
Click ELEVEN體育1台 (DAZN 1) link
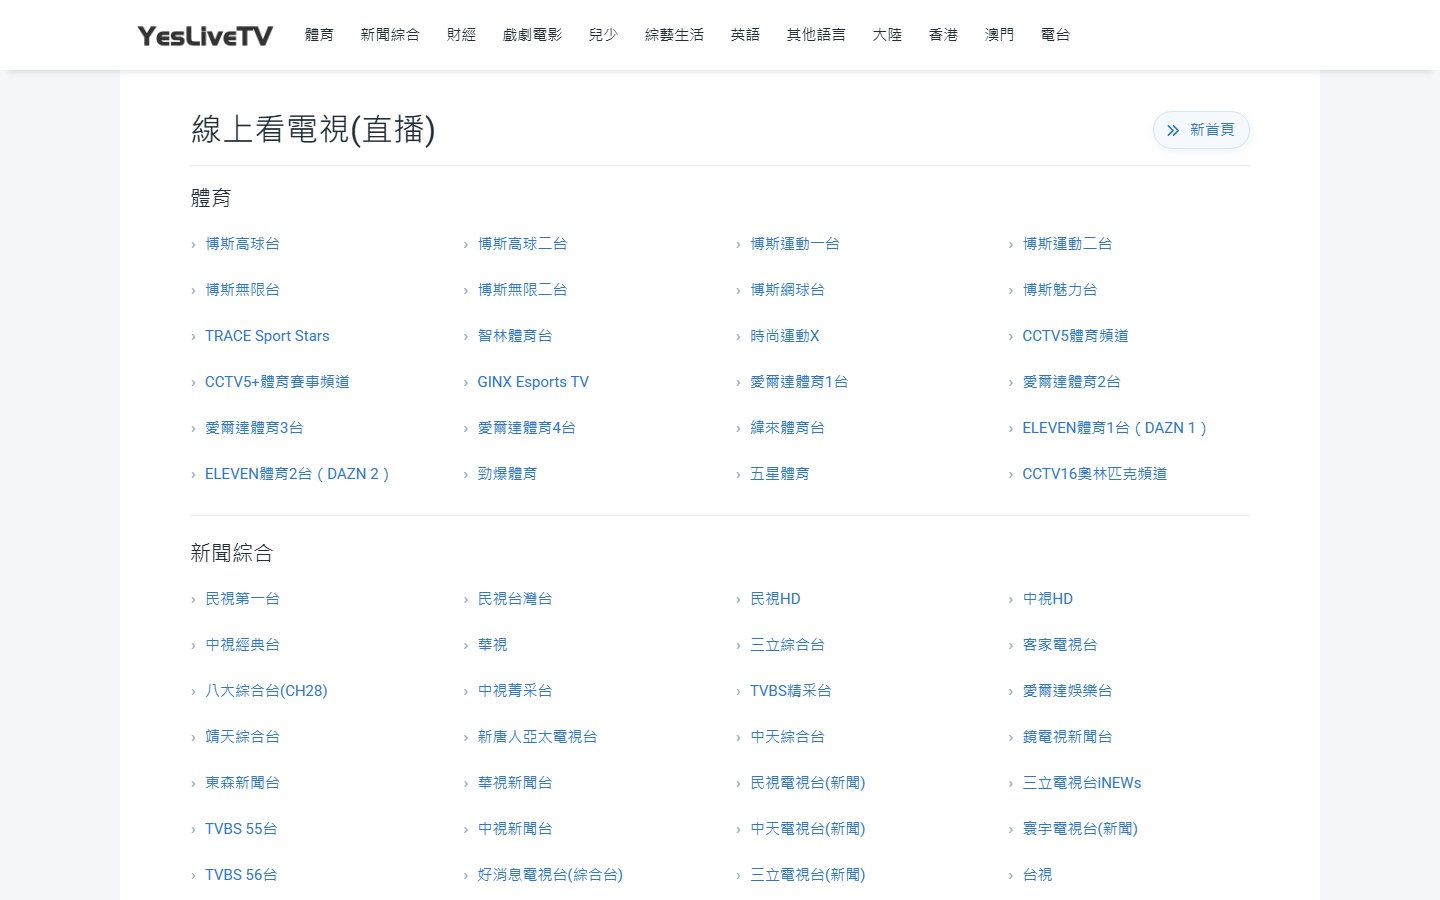click(1115, 428)
